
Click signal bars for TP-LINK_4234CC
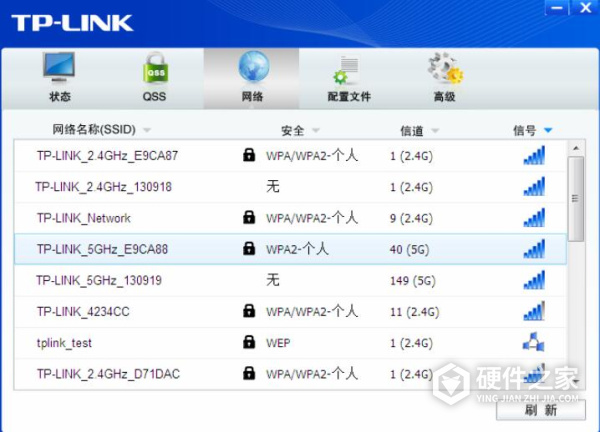click(534, 311)
